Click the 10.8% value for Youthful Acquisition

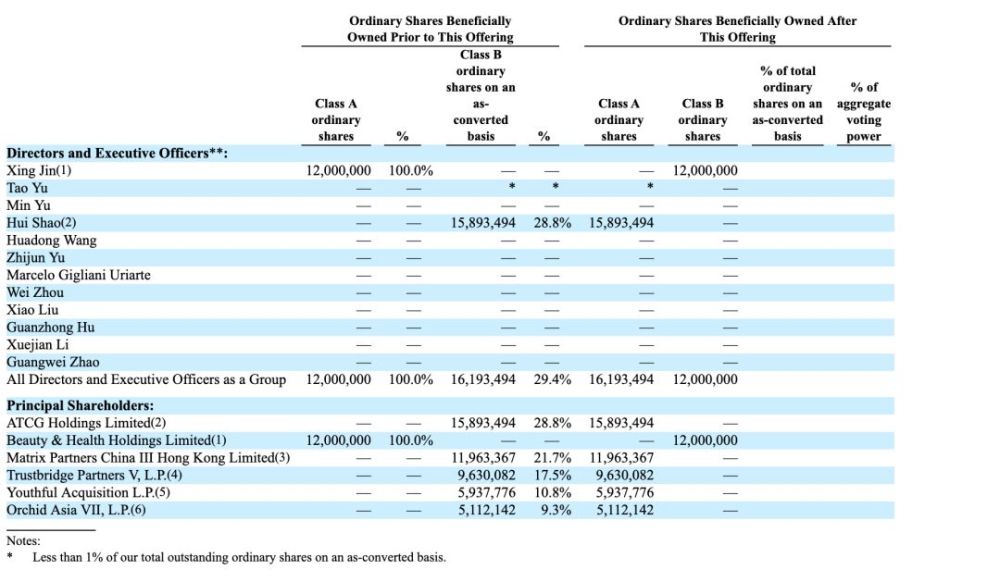point(552,493)
